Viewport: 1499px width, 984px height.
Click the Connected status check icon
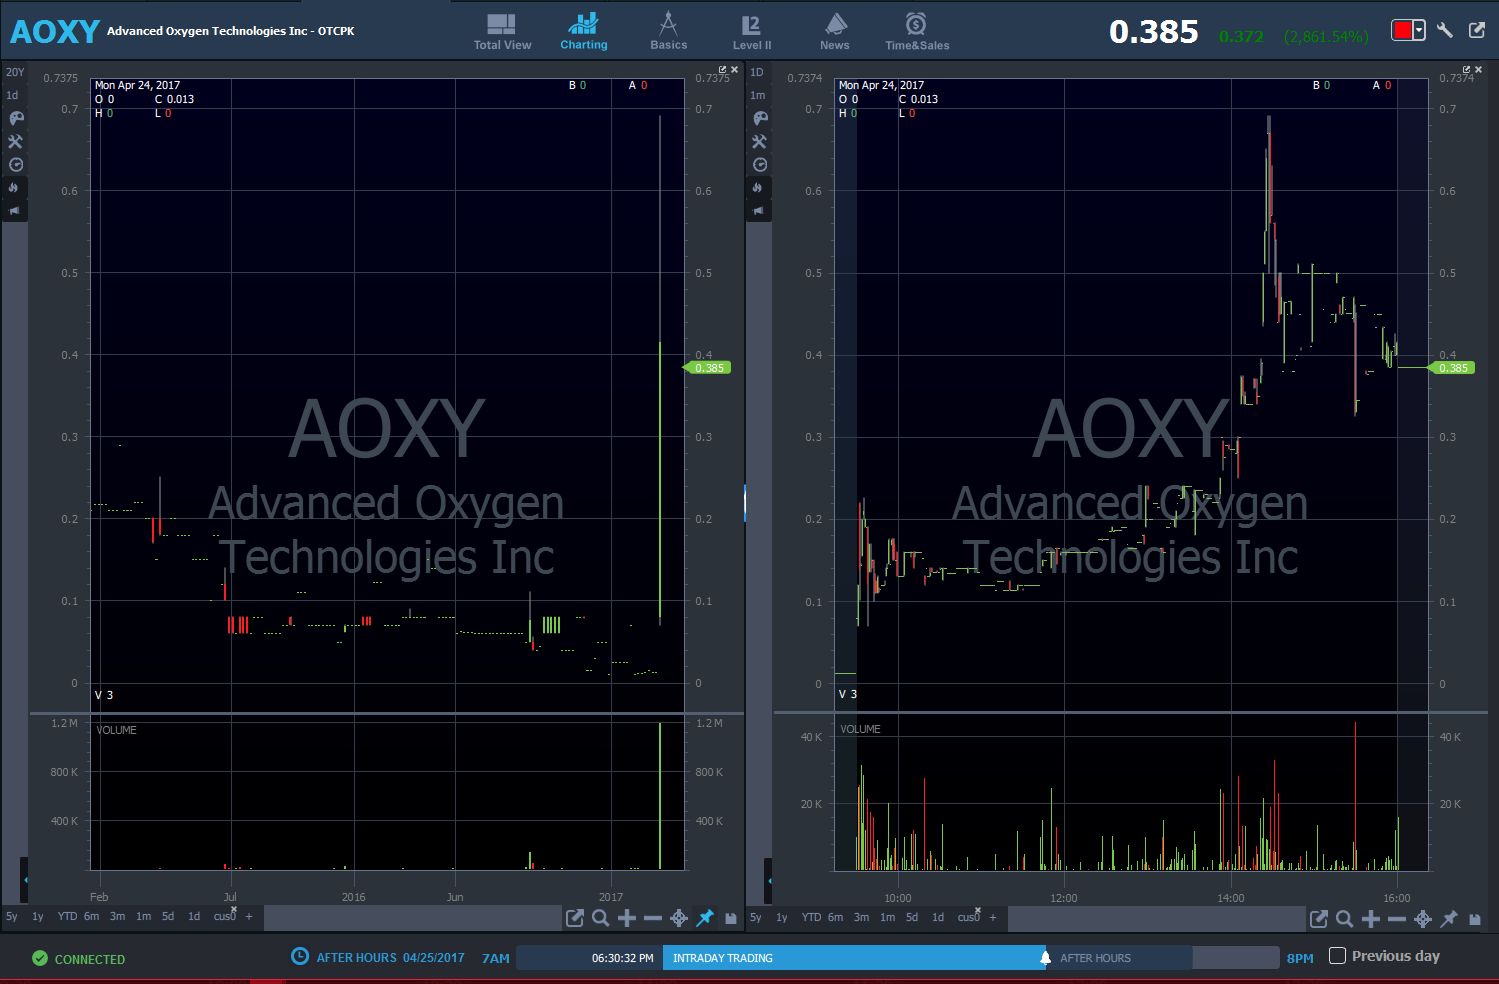tap(40, 958)
